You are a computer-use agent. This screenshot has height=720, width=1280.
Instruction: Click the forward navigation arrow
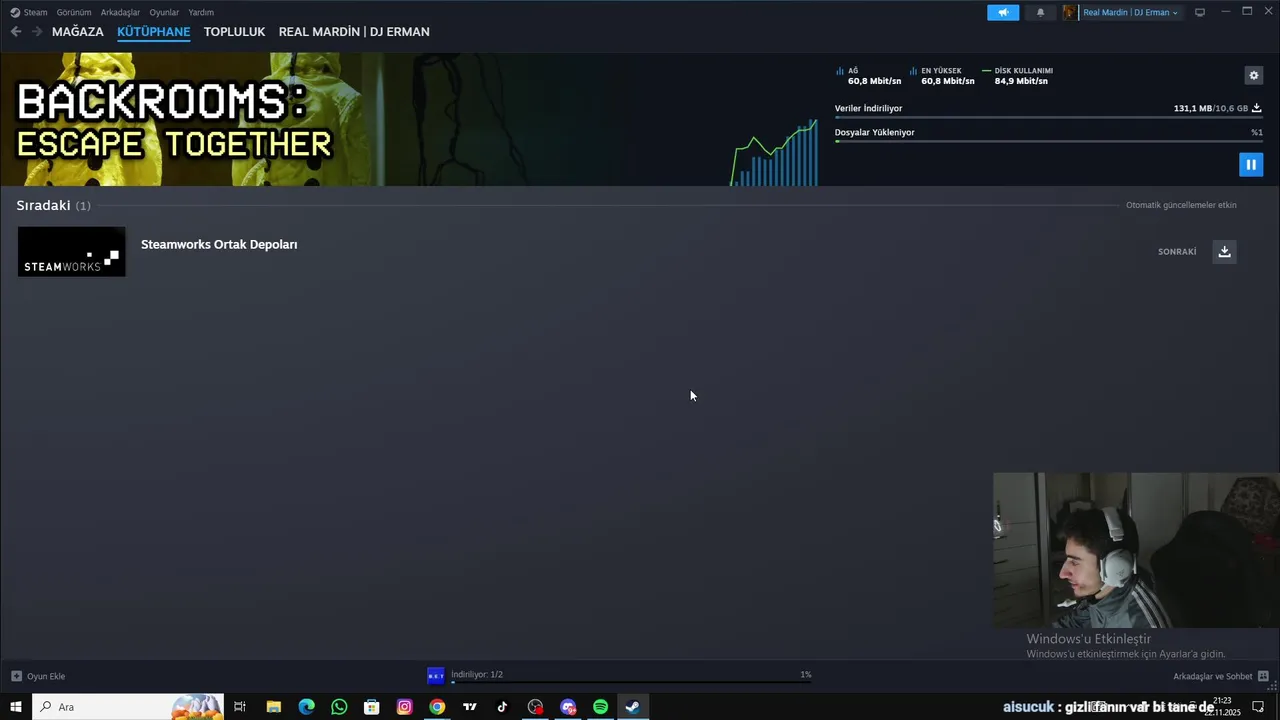pos(37,32)
